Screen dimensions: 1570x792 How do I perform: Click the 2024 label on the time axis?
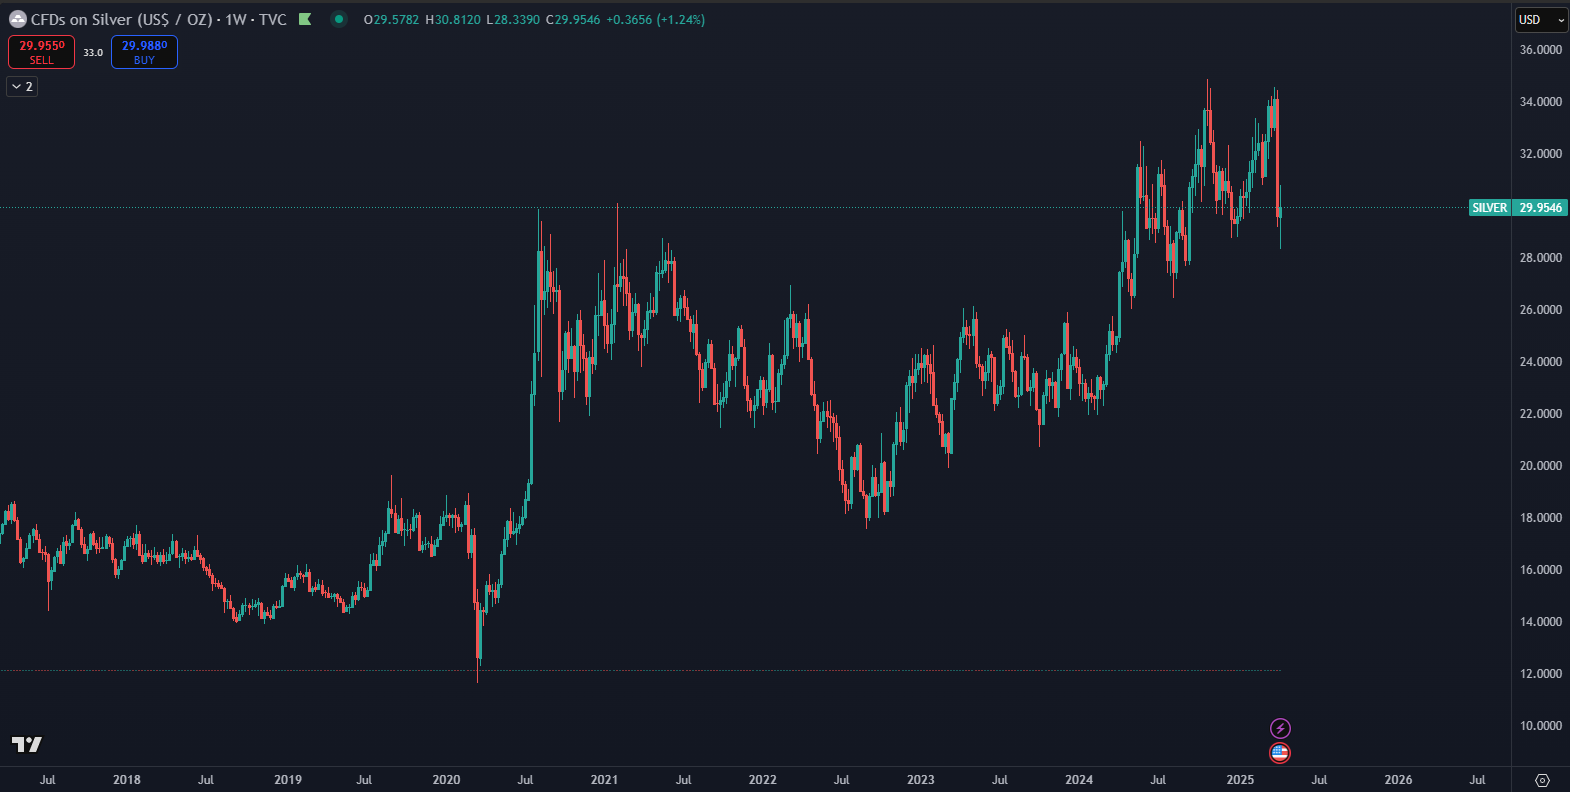tap(1079, 780)
